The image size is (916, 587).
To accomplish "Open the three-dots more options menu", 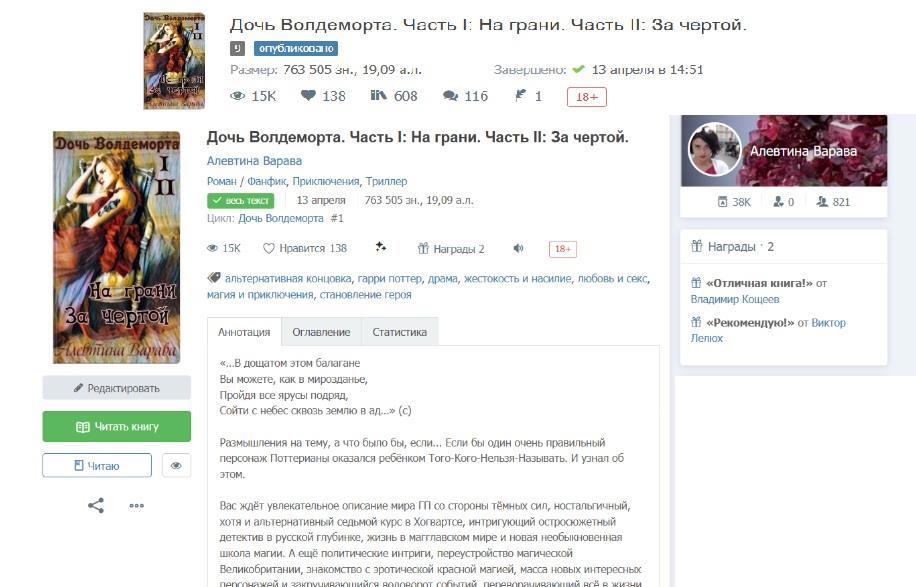I will [x=137, y=506].
